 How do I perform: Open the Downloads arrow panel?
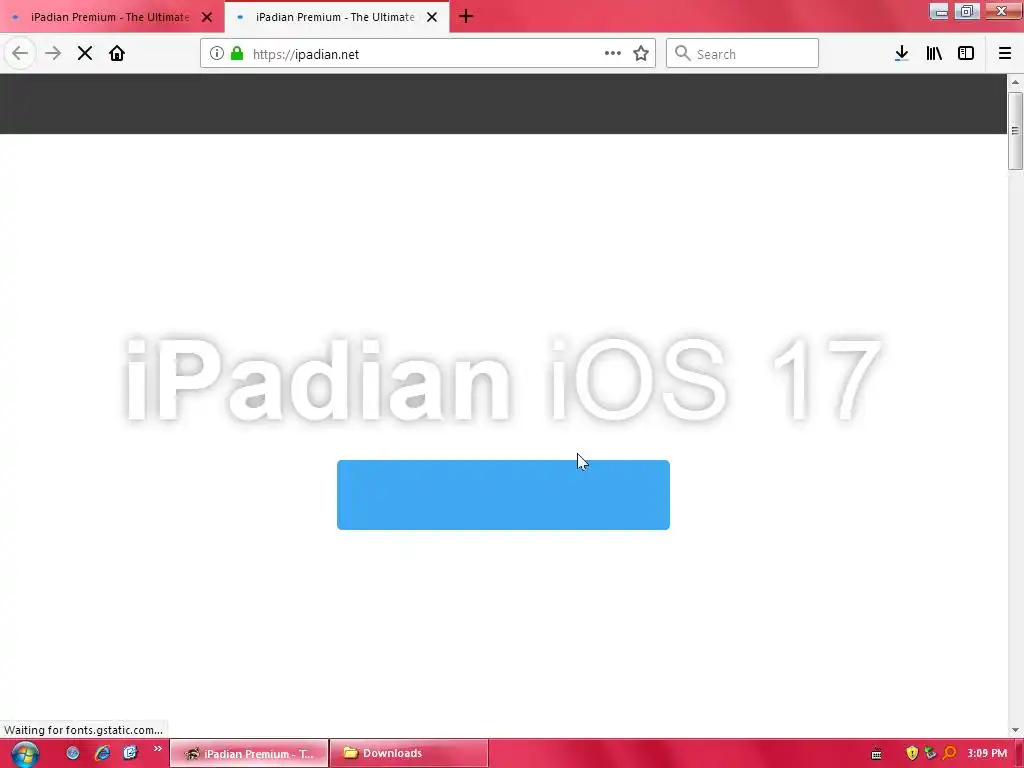pyautogui.click(x=902, y=54)
